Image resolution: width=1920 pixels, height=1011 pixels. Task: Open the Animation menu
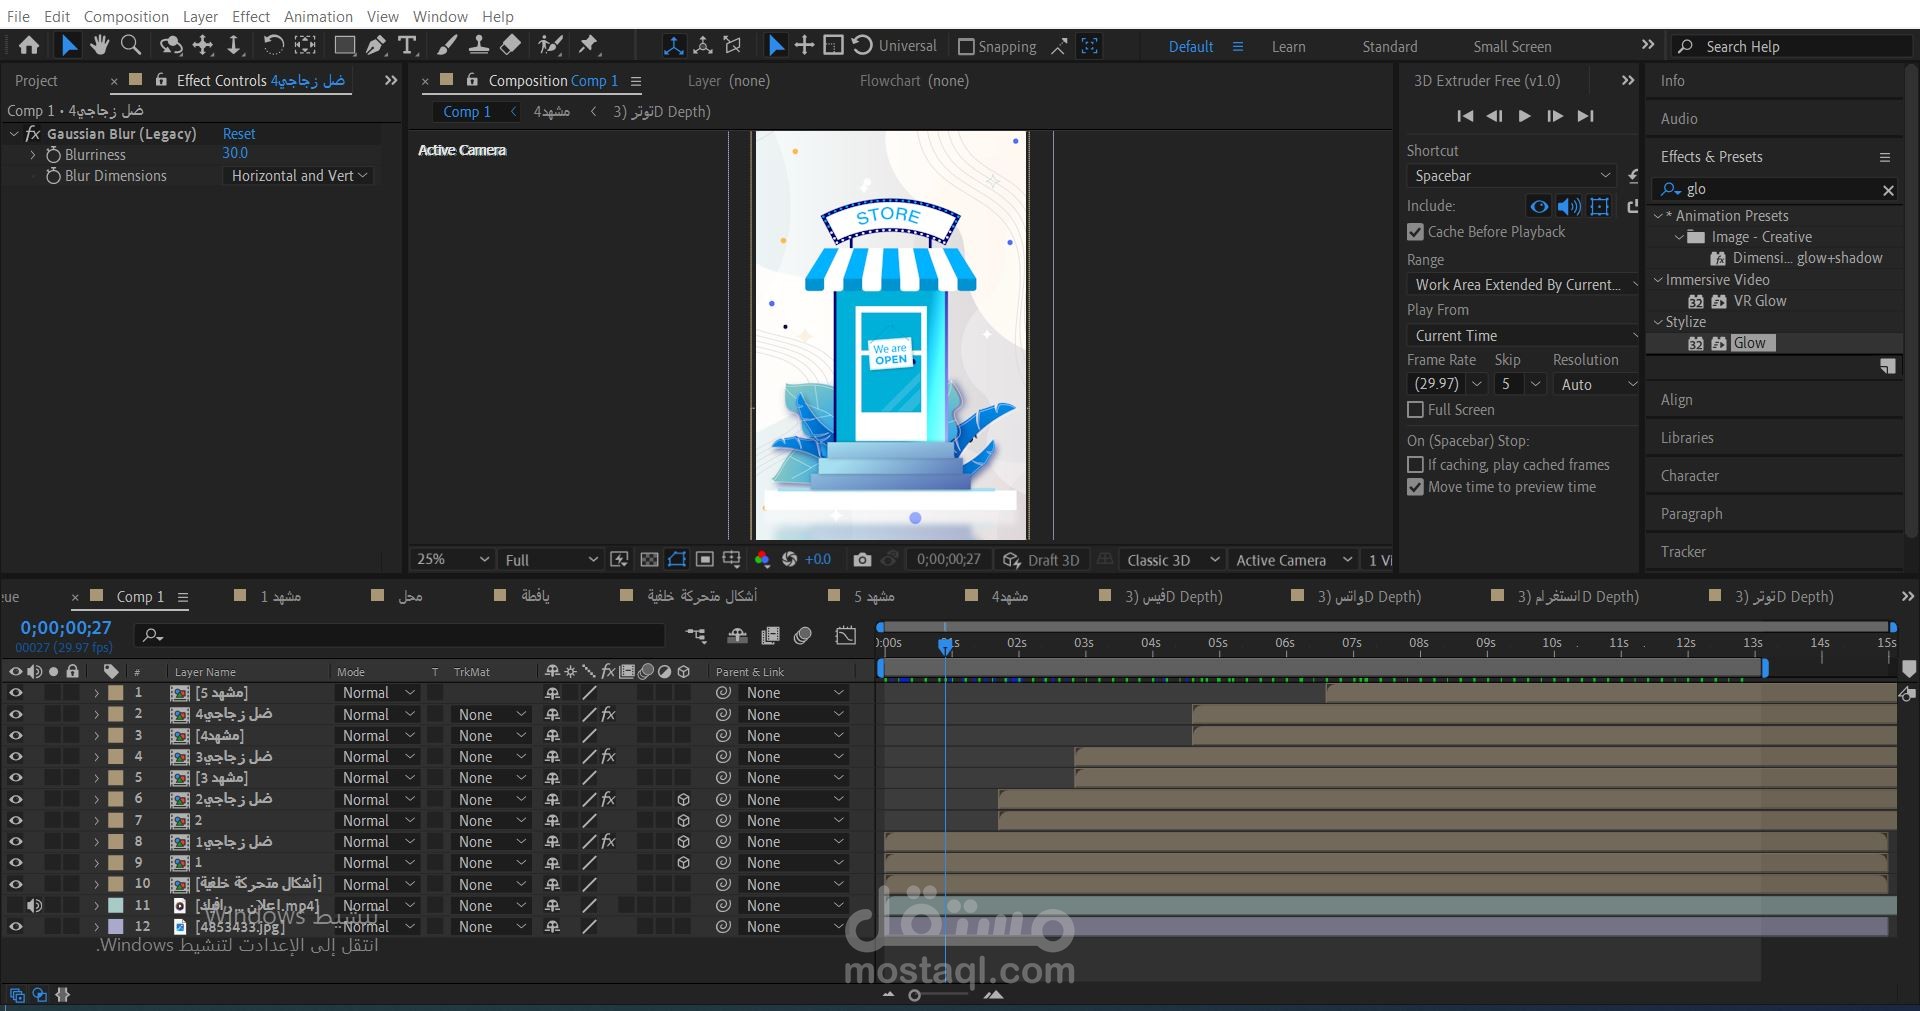[318, 16]
